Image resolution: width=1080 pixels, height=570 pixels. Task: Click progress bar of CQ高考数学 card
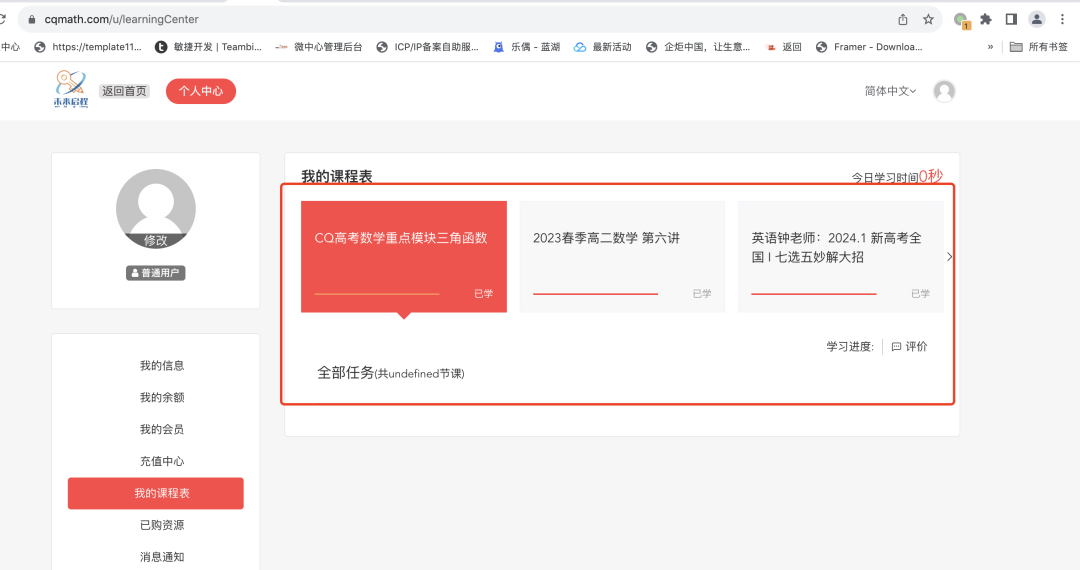coord(377,294)
